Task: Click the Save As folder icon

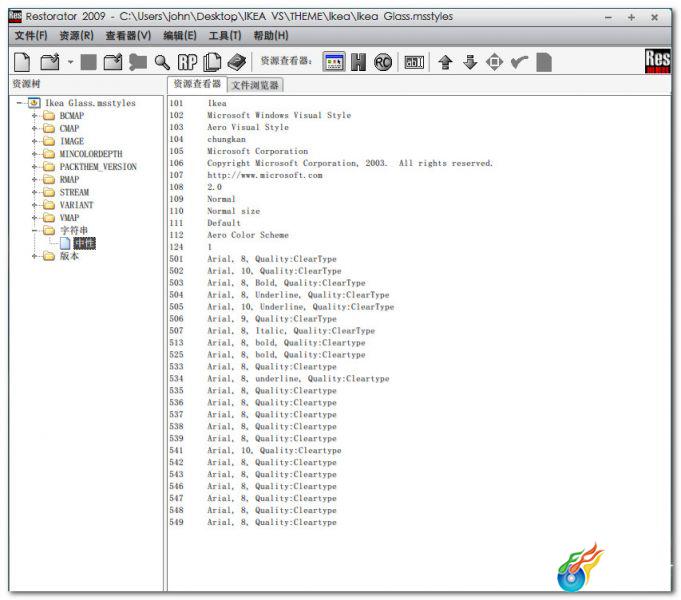Action: point(113,62)
